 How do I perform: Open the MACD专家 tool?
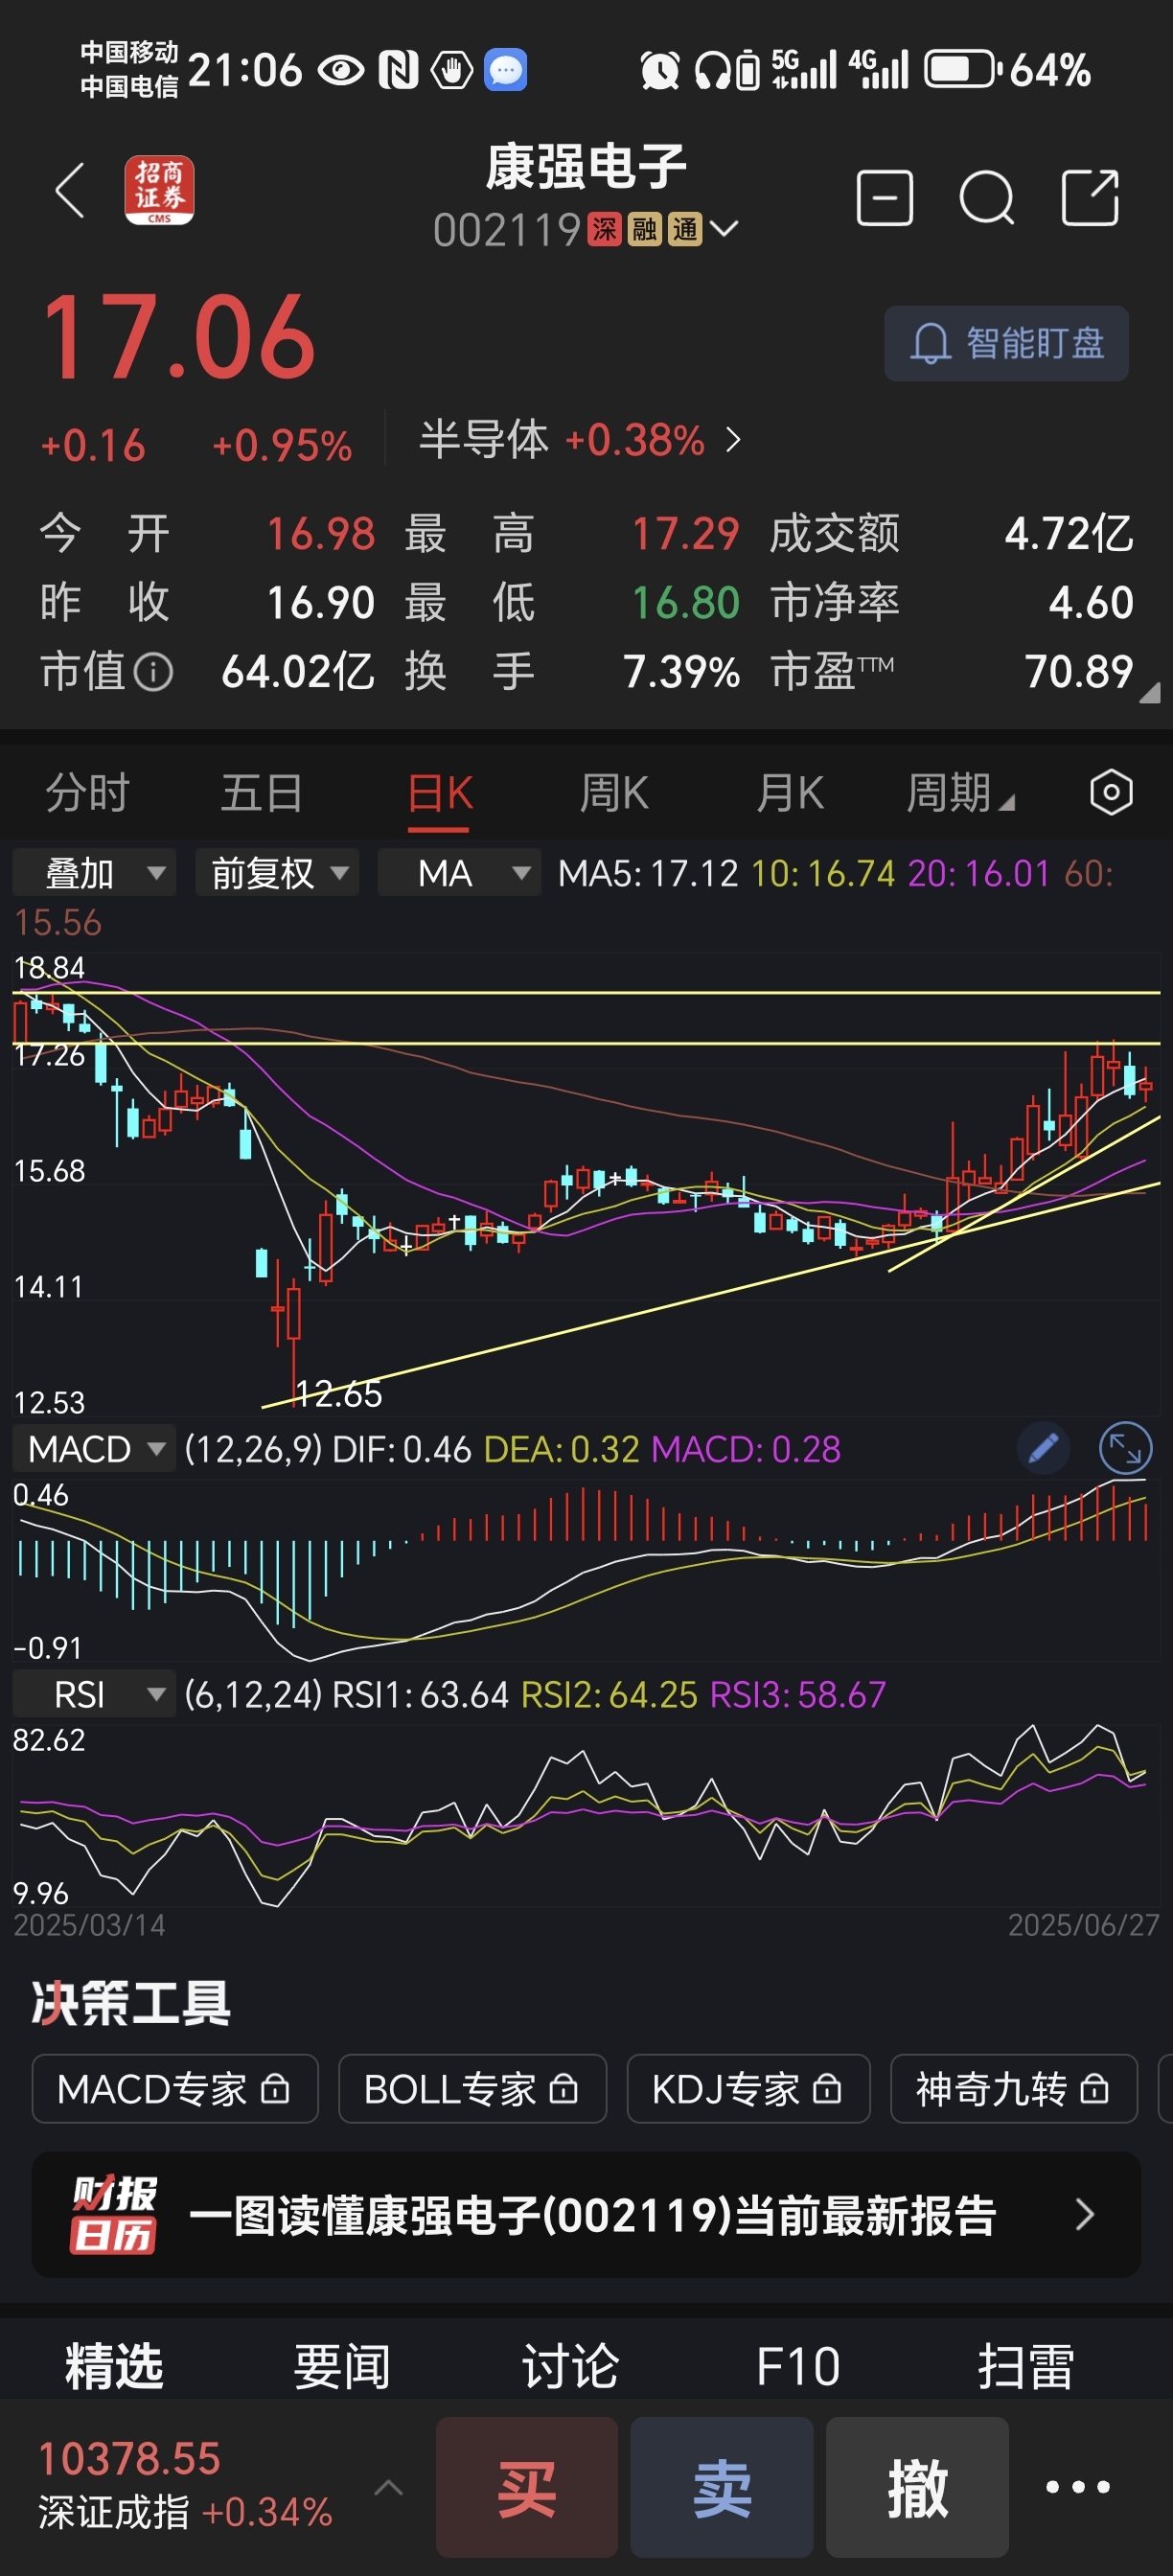(x=175, y=2088)
